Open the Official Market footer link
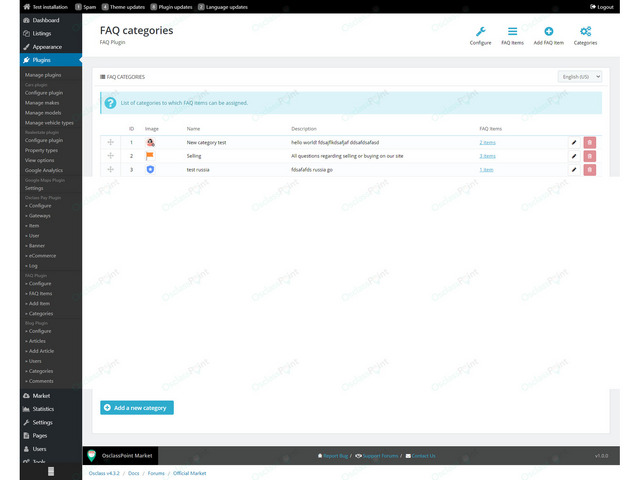 click(189, 473)
